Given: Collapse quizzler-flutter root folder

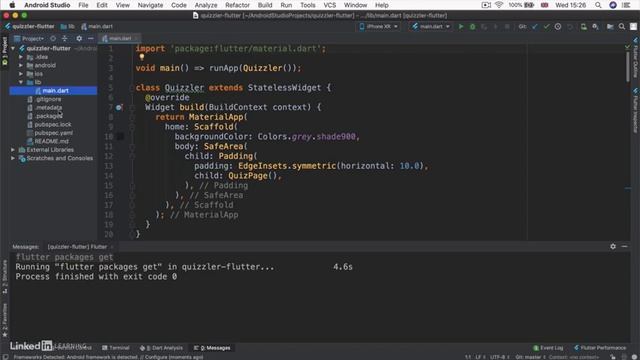Looking at the screenshot, I should (13, 48).
